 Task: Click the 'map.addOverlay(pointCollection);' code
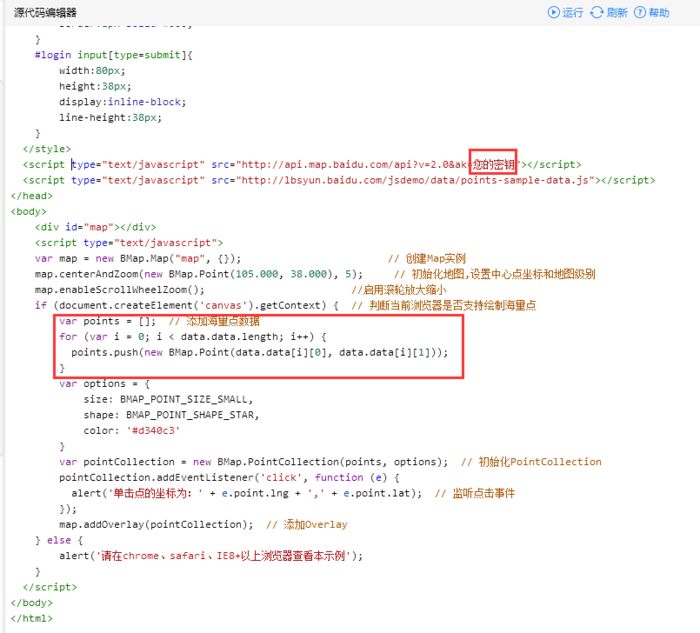click(x=156, y=524)
